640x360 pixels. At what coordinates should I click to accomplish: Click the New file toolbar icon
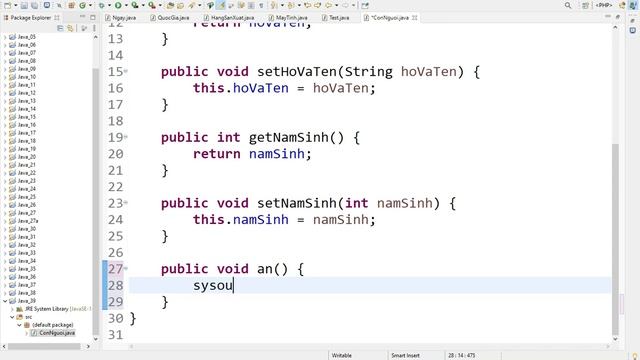pyautogui.click(x=7, y=5)
